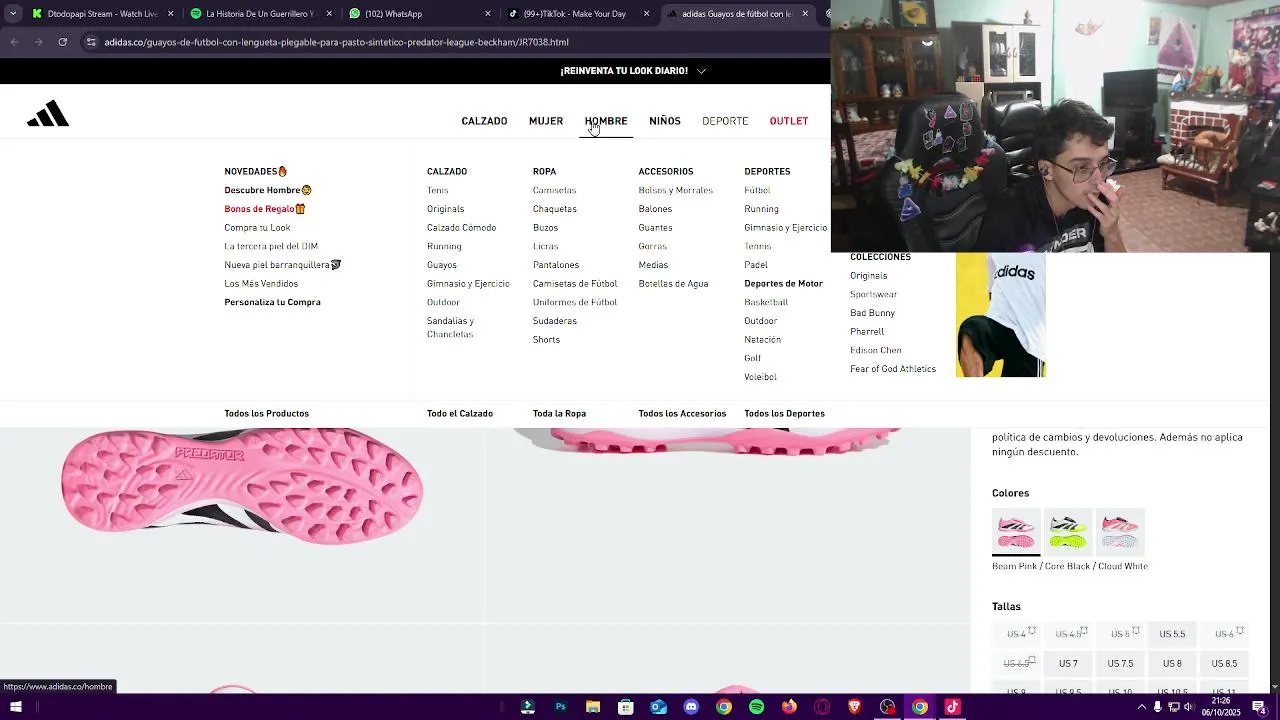The height and width of the screenshot is (720, 1280).
Task: Expand the Reinventa tu look diario banner
Action: [x=701, y=71]
